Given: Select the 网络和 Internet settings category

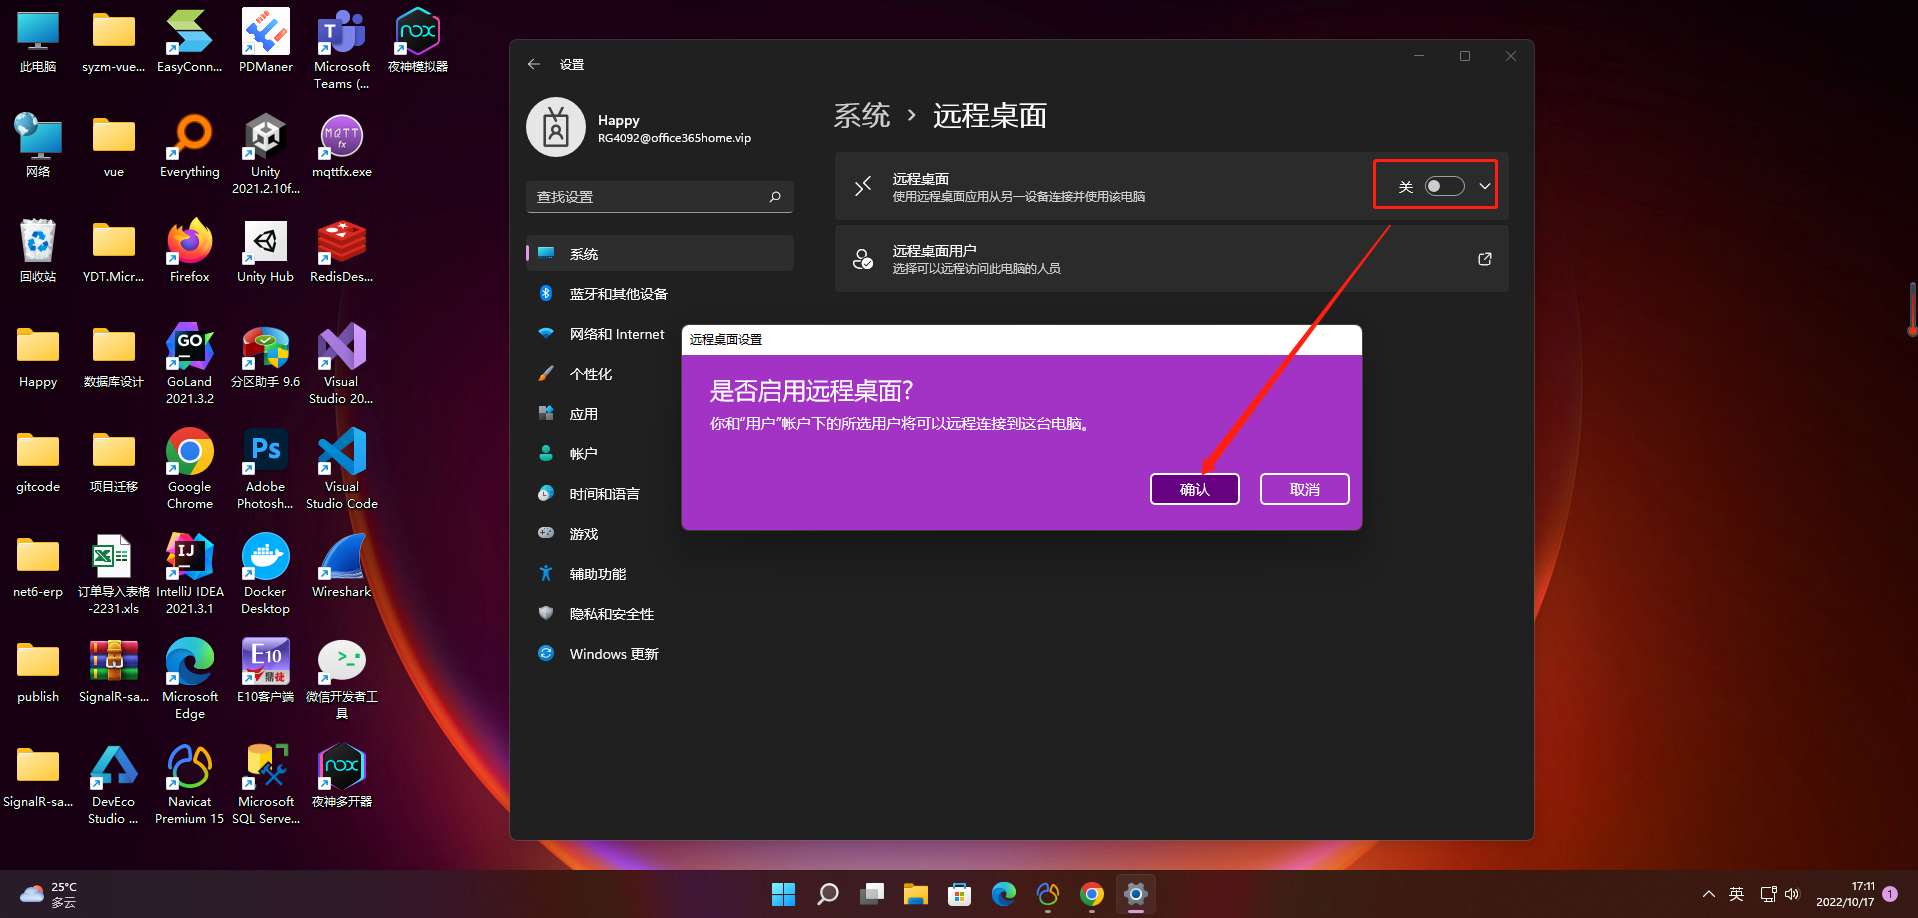Looking at the screenshot, I should tap(617, 333).
